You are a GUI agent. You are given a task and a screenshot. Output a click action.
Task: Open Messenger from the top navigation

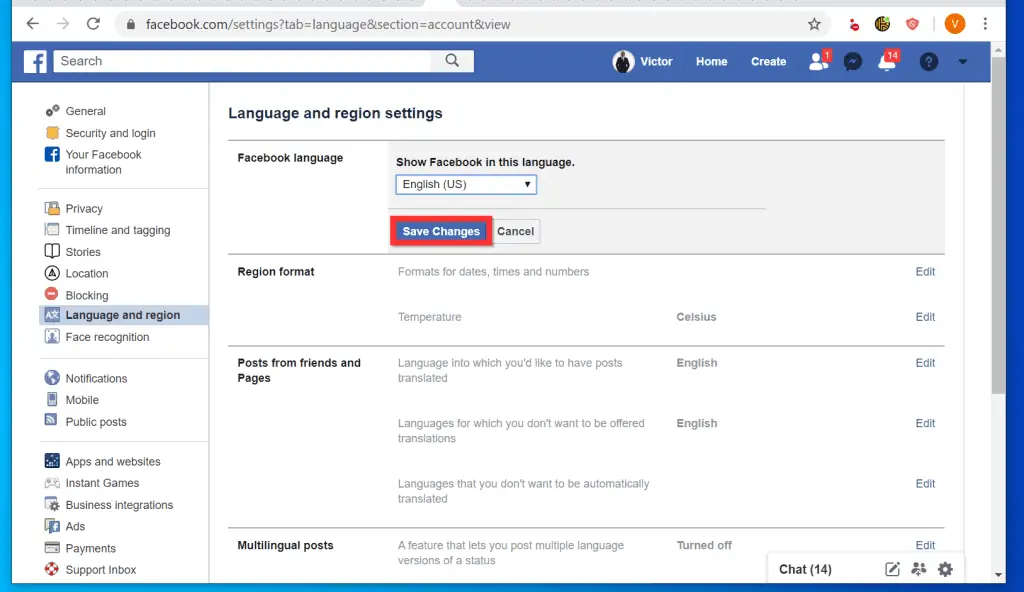coord(852,62)
